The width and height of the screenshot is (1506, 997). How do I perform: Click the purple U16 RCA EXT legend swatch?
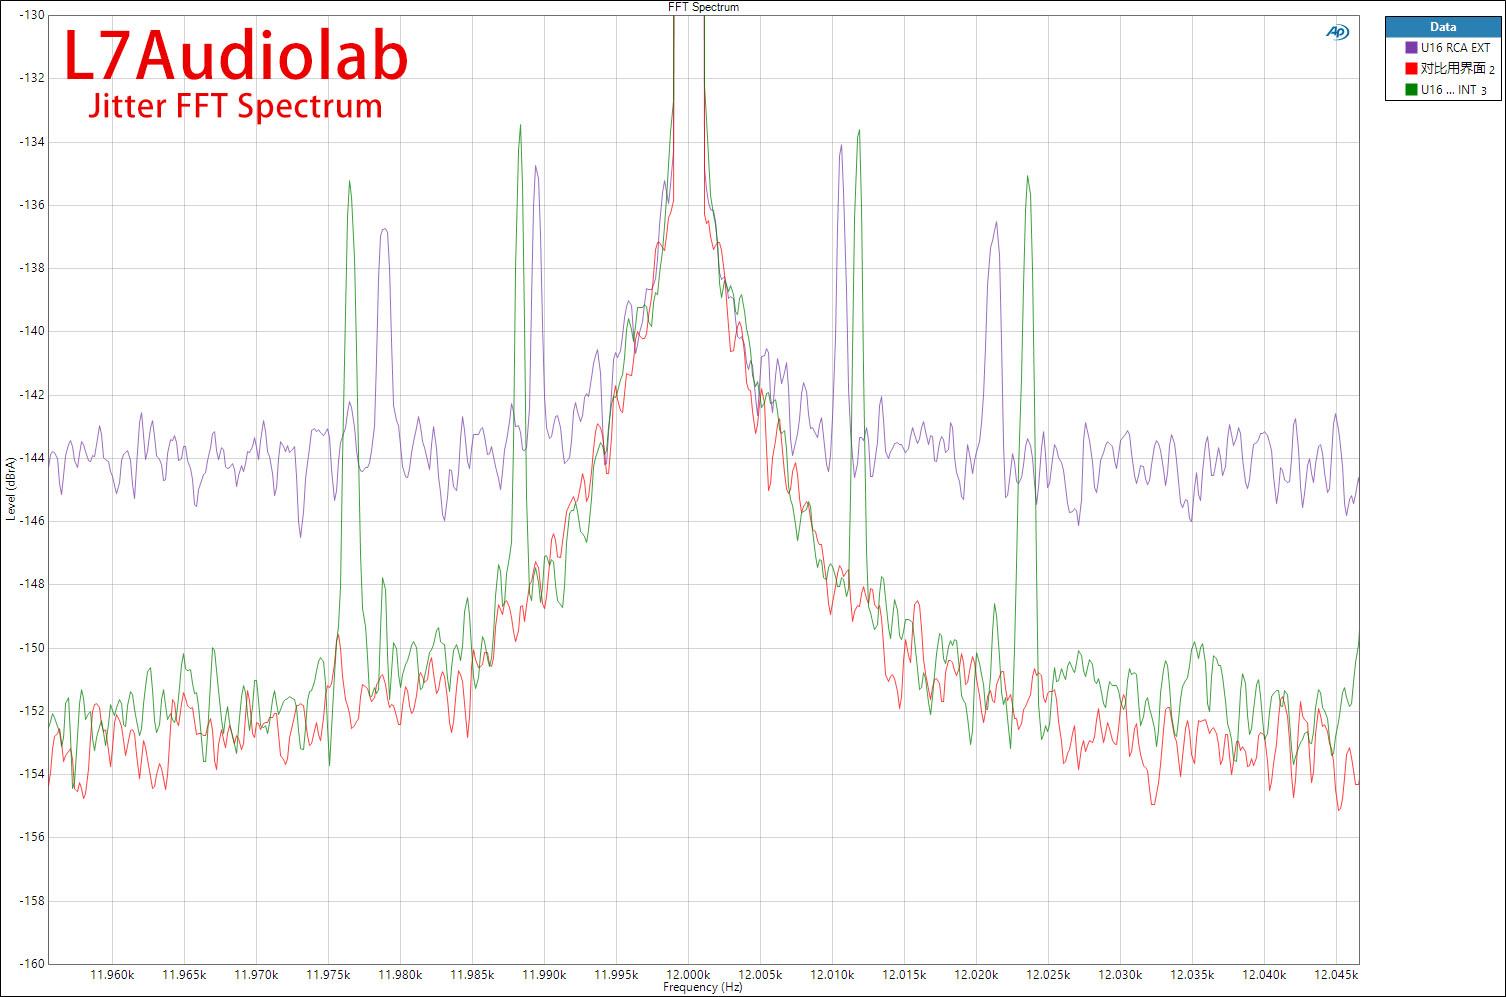point(1412,48)
